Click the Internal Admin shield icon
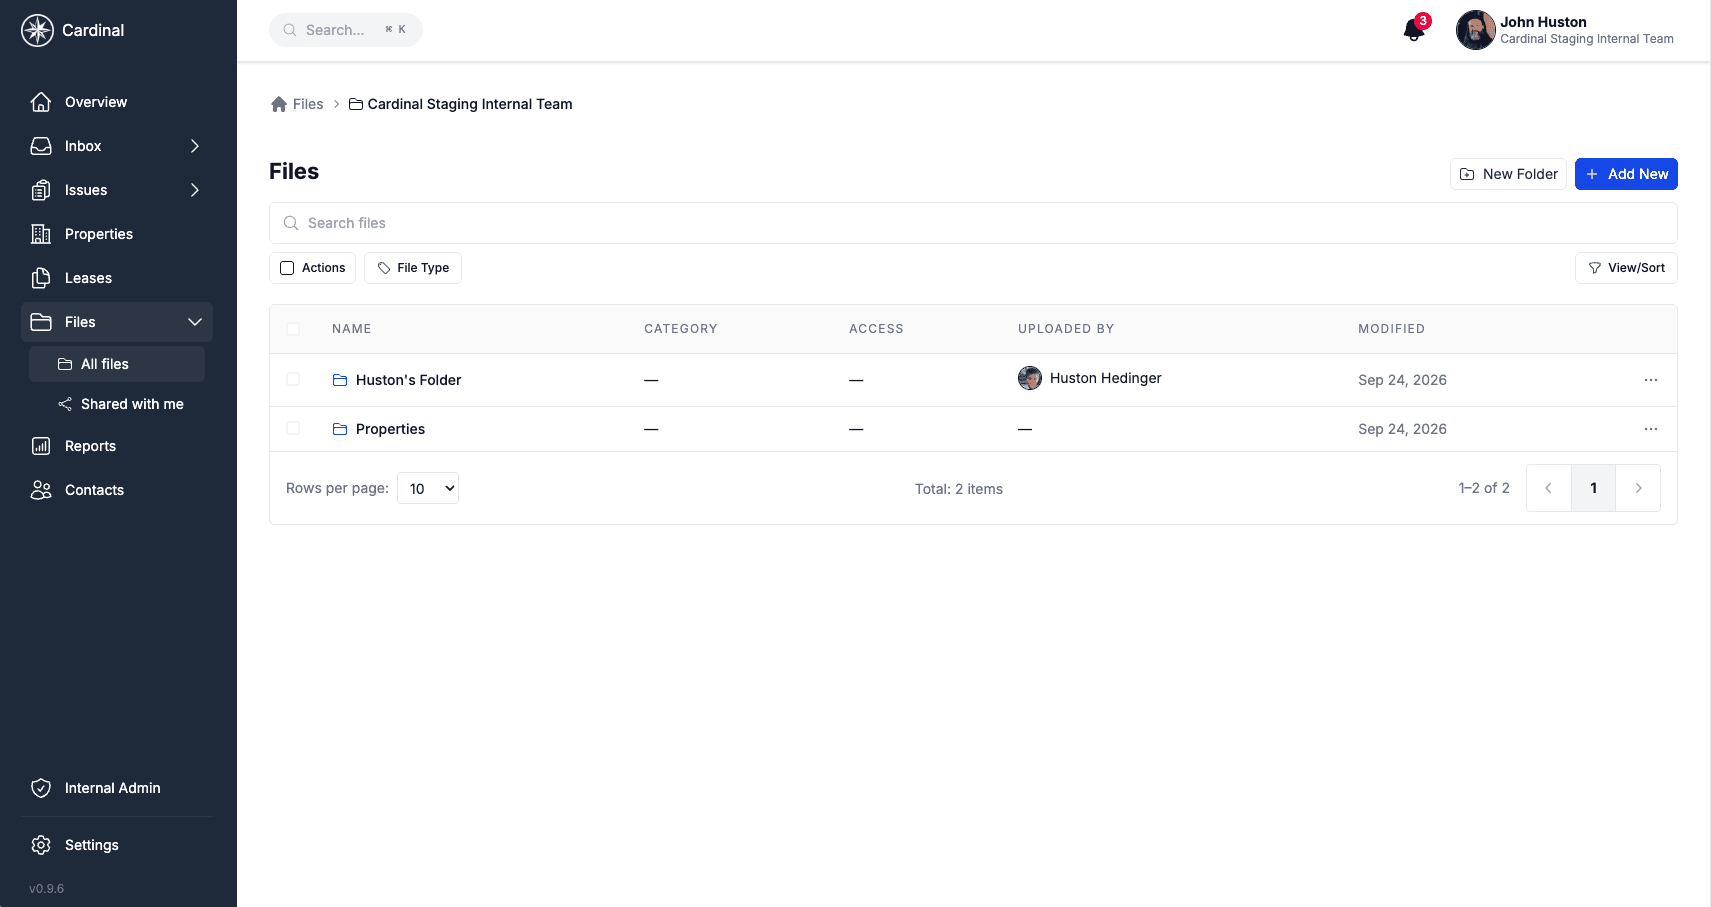The height and width of the screenshot is (907, 1711). tap(41, 788)
